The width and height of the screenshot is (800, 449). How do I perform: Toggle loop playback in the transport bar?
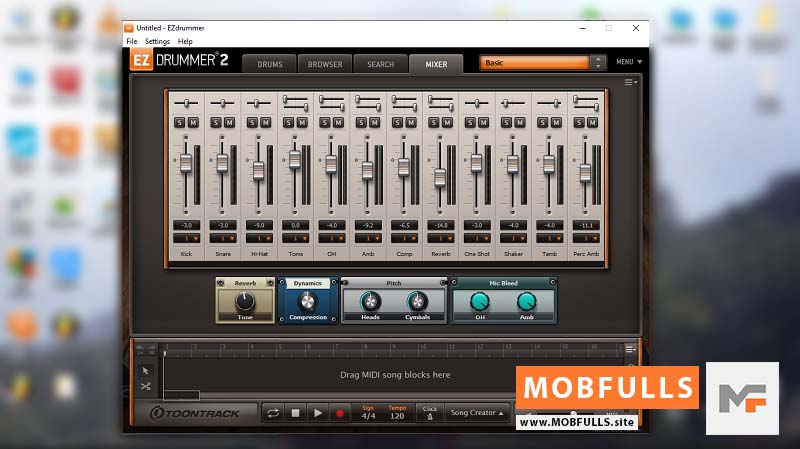pos(273,413)
